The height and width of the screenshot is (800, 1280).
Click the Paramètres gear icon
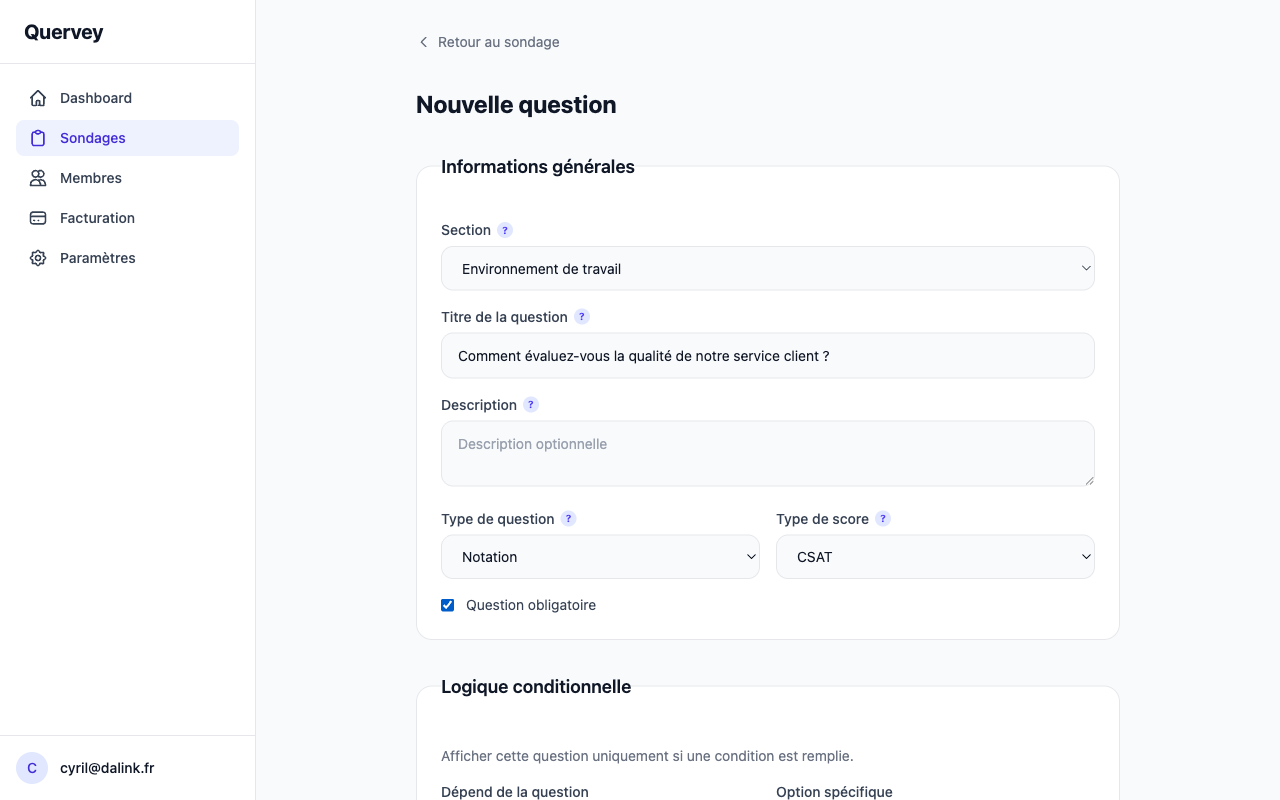point(37,257)
